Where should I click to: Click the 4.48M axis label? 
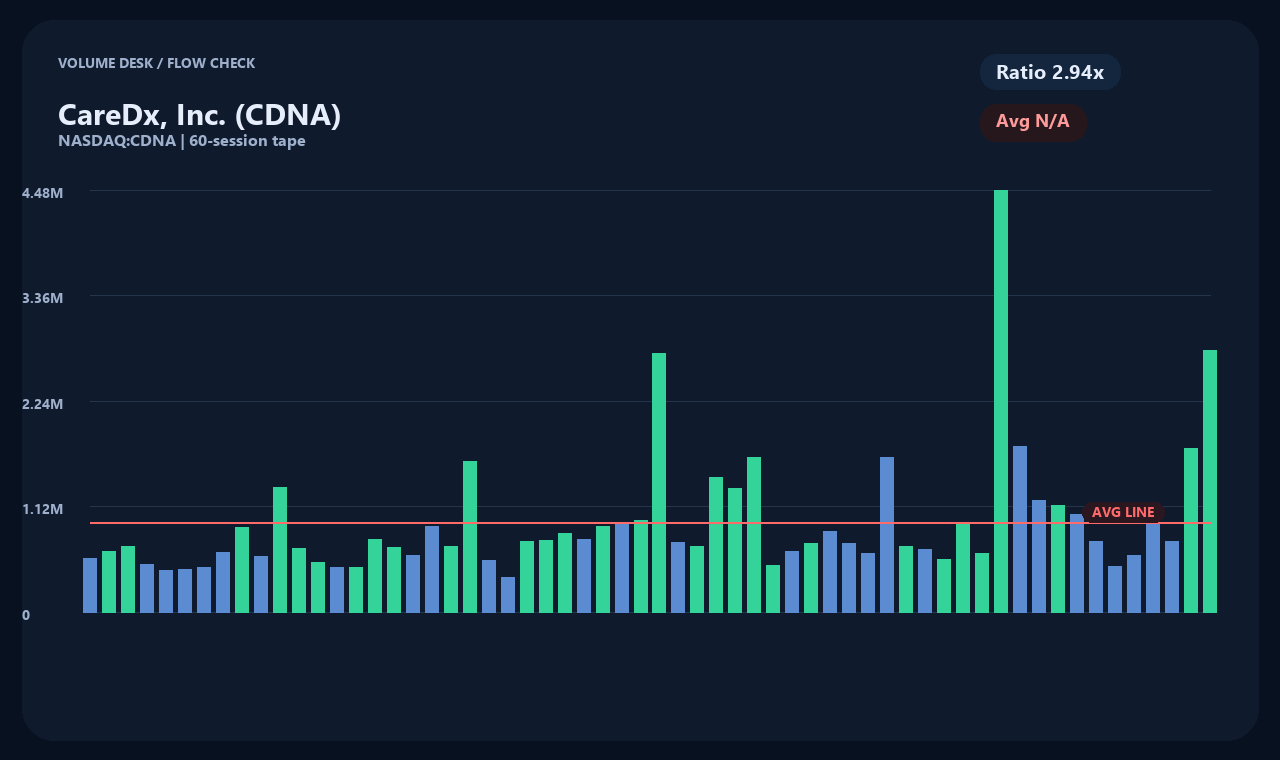[x=43, y=192]
